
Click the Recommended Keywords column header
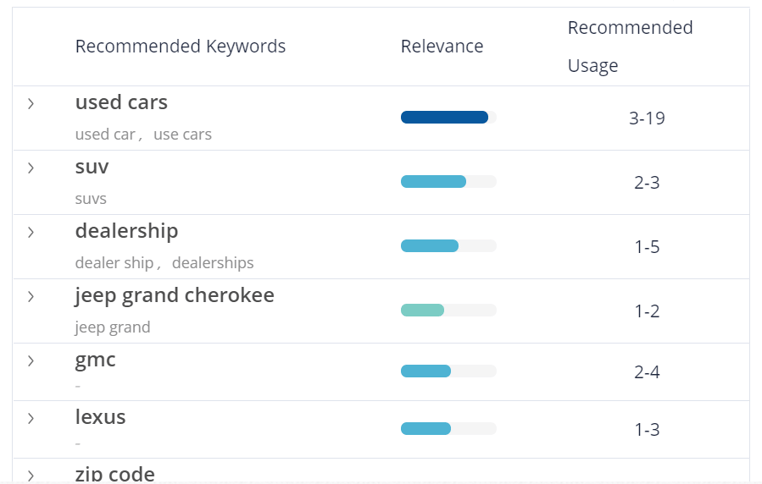(180, 46)
